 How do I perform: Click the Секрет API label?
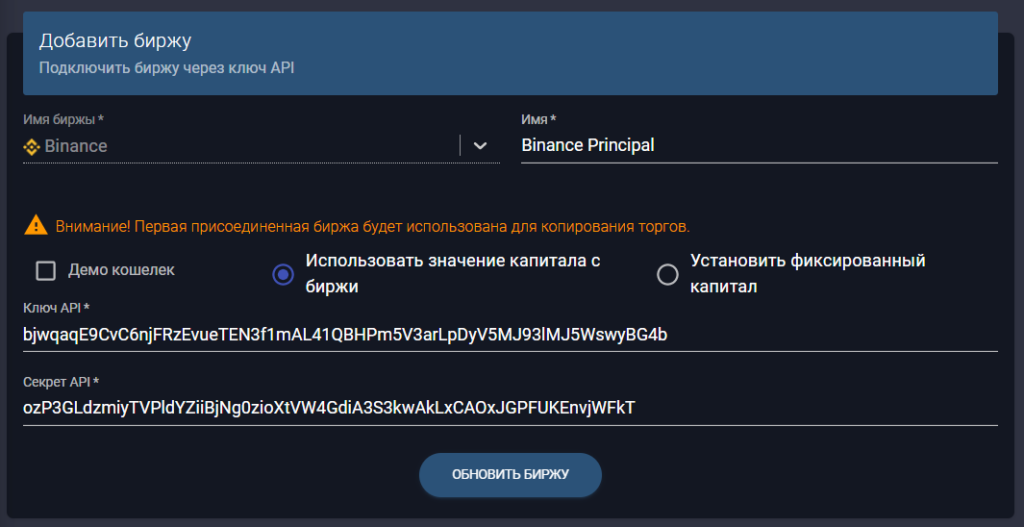point(61,381)
